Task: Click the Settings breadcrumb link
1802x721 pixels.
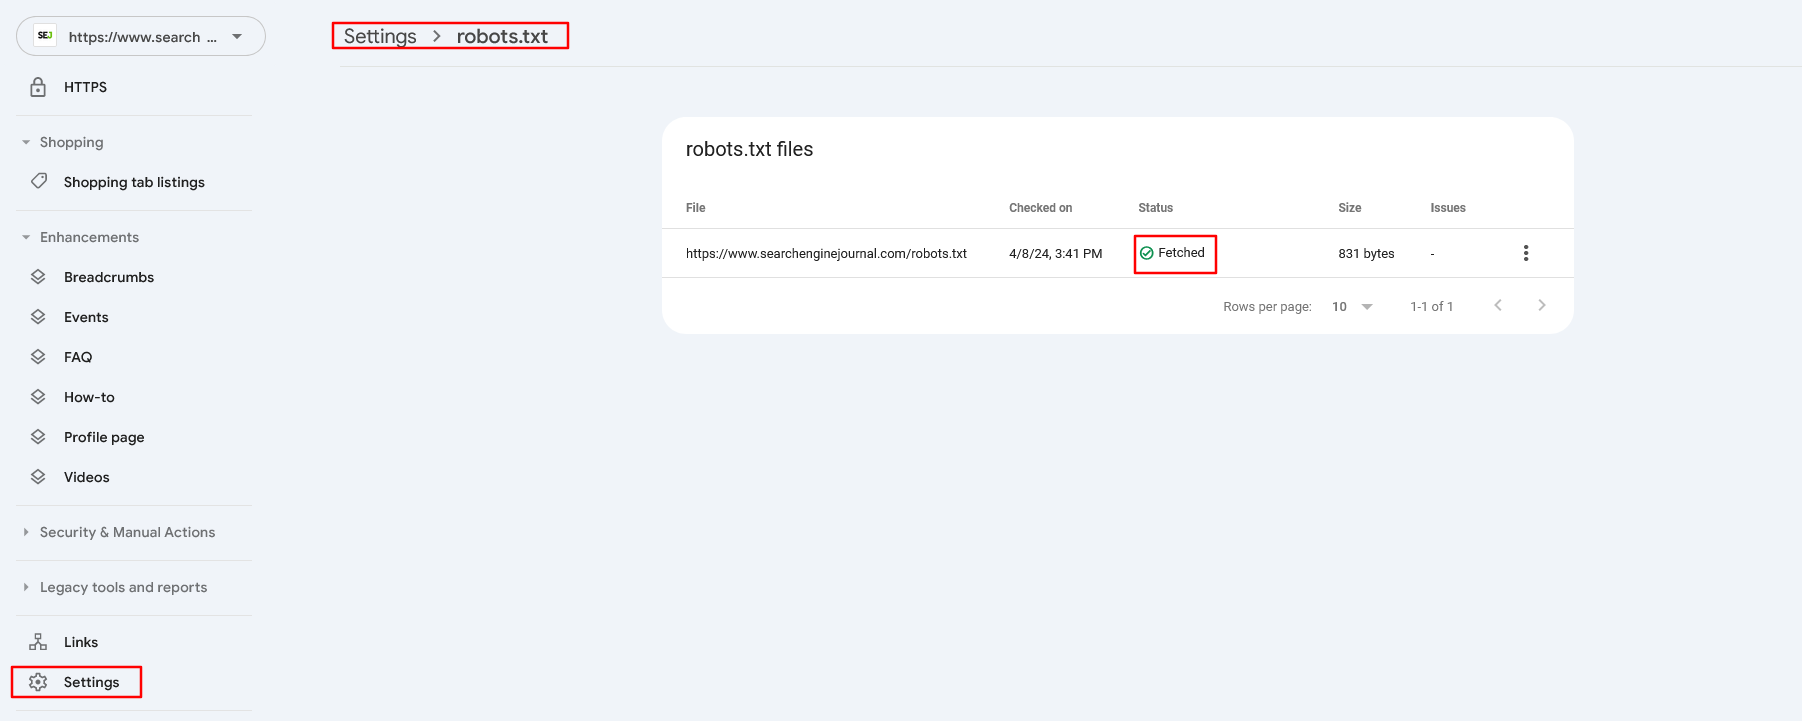Action: (x=380, y=36)
